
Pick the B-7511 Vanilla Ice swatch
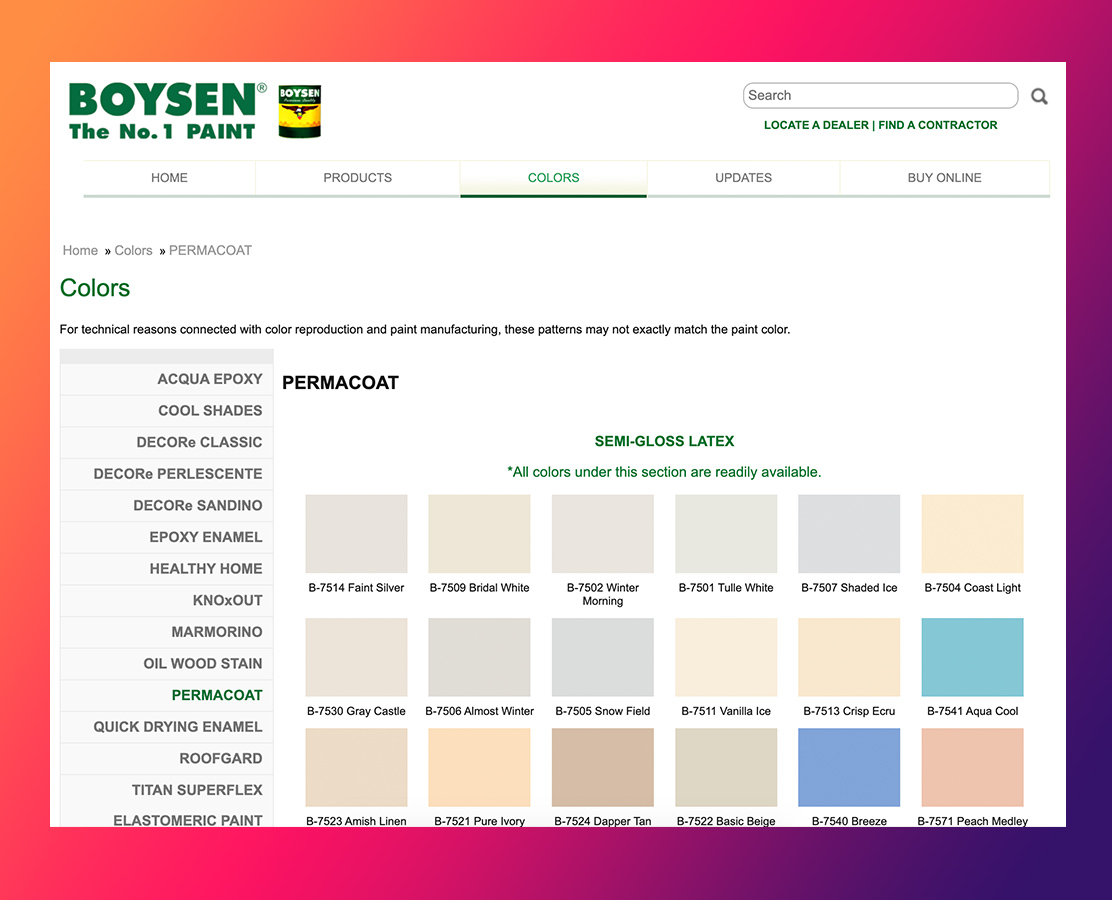click(726, 657)
